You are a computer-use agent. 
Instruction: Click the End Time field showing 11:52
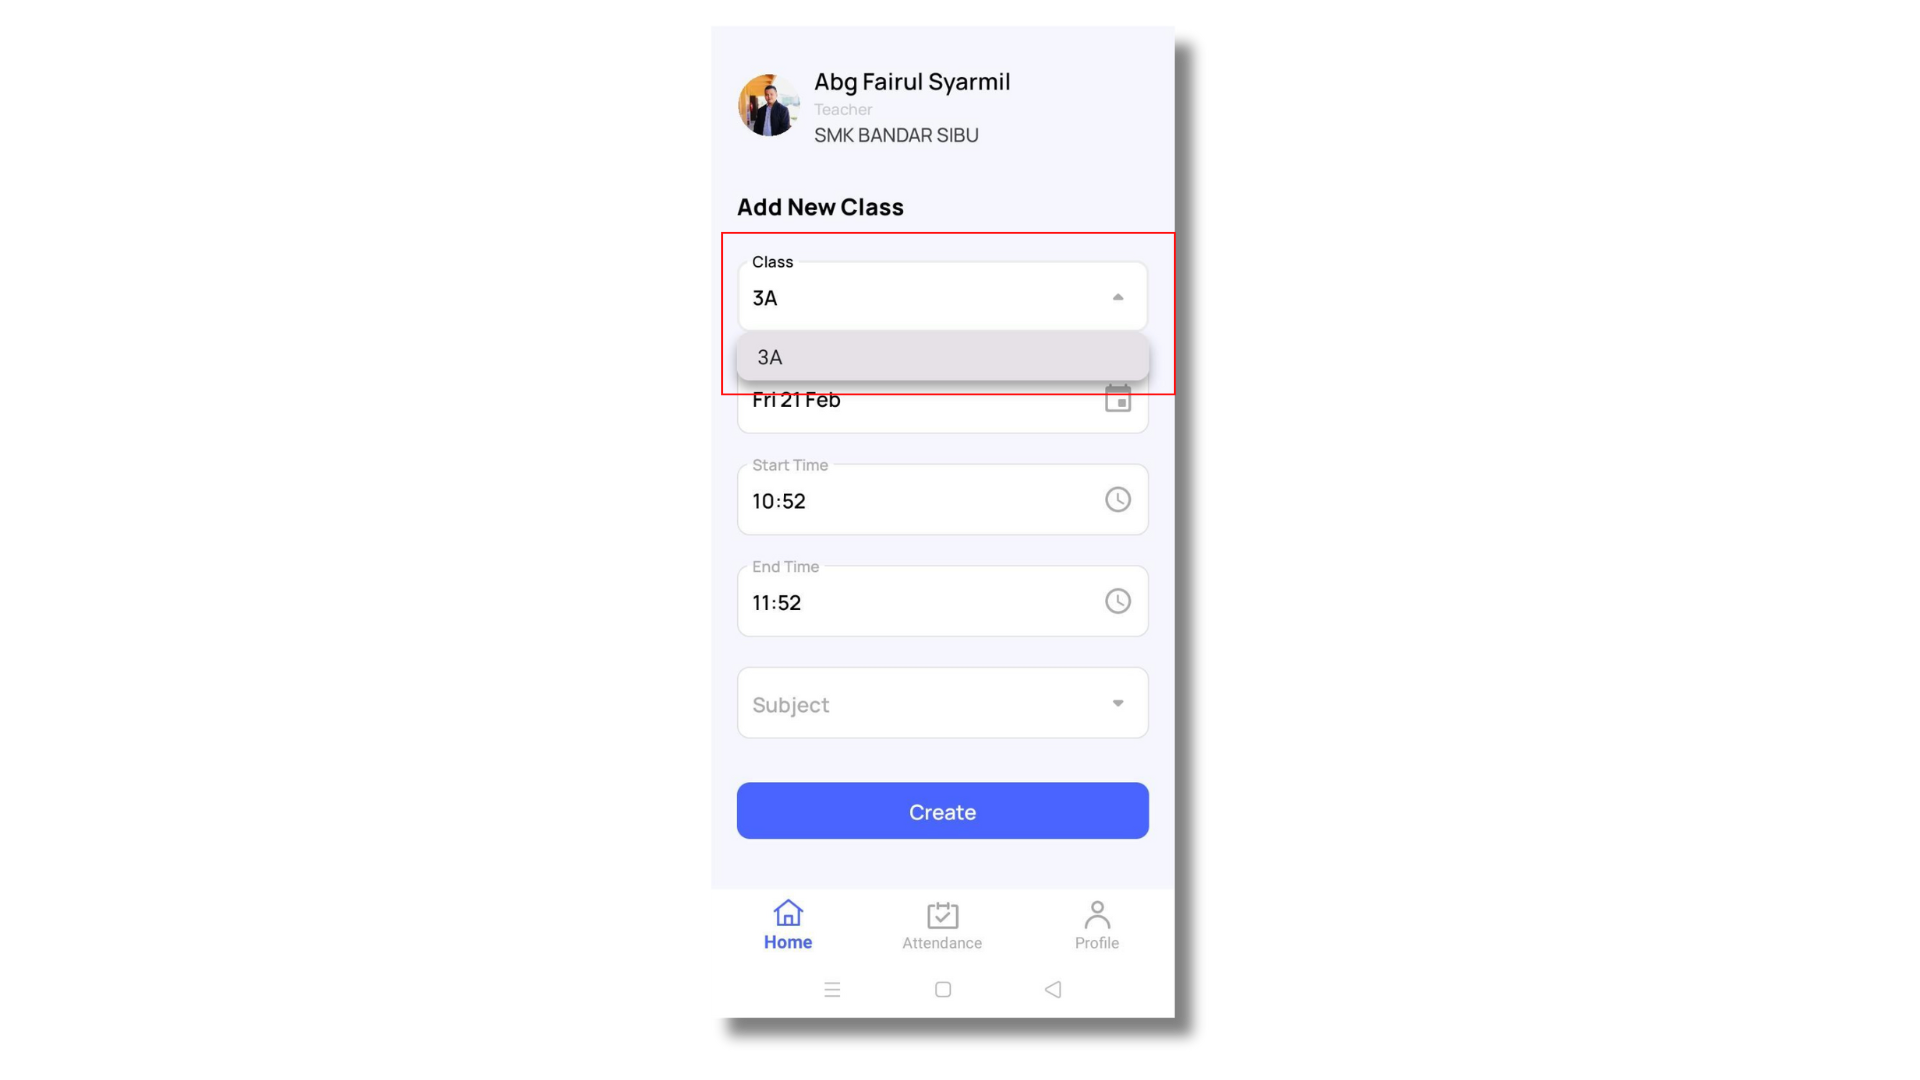pyautogui.click(x=942, y=601)
